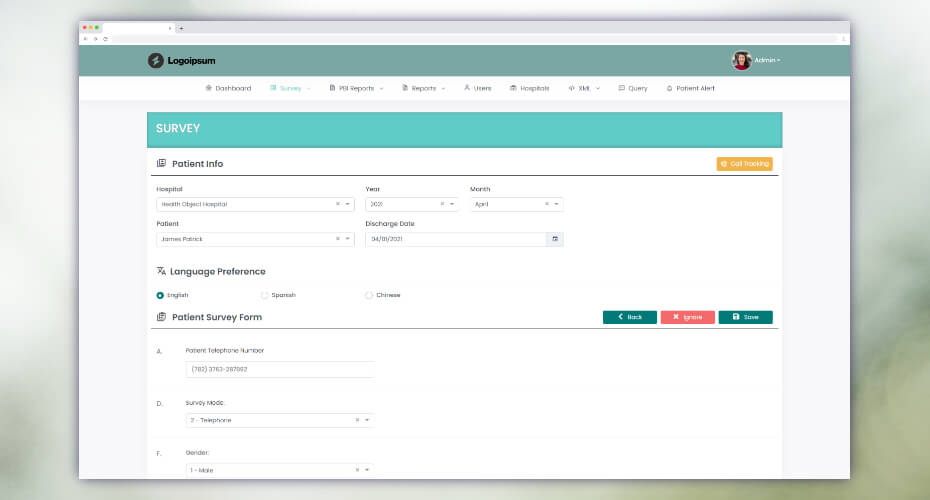The image size is (930, 500).
Task: Go to the Dashboard menu item
Action: click(x=228, y=88)
